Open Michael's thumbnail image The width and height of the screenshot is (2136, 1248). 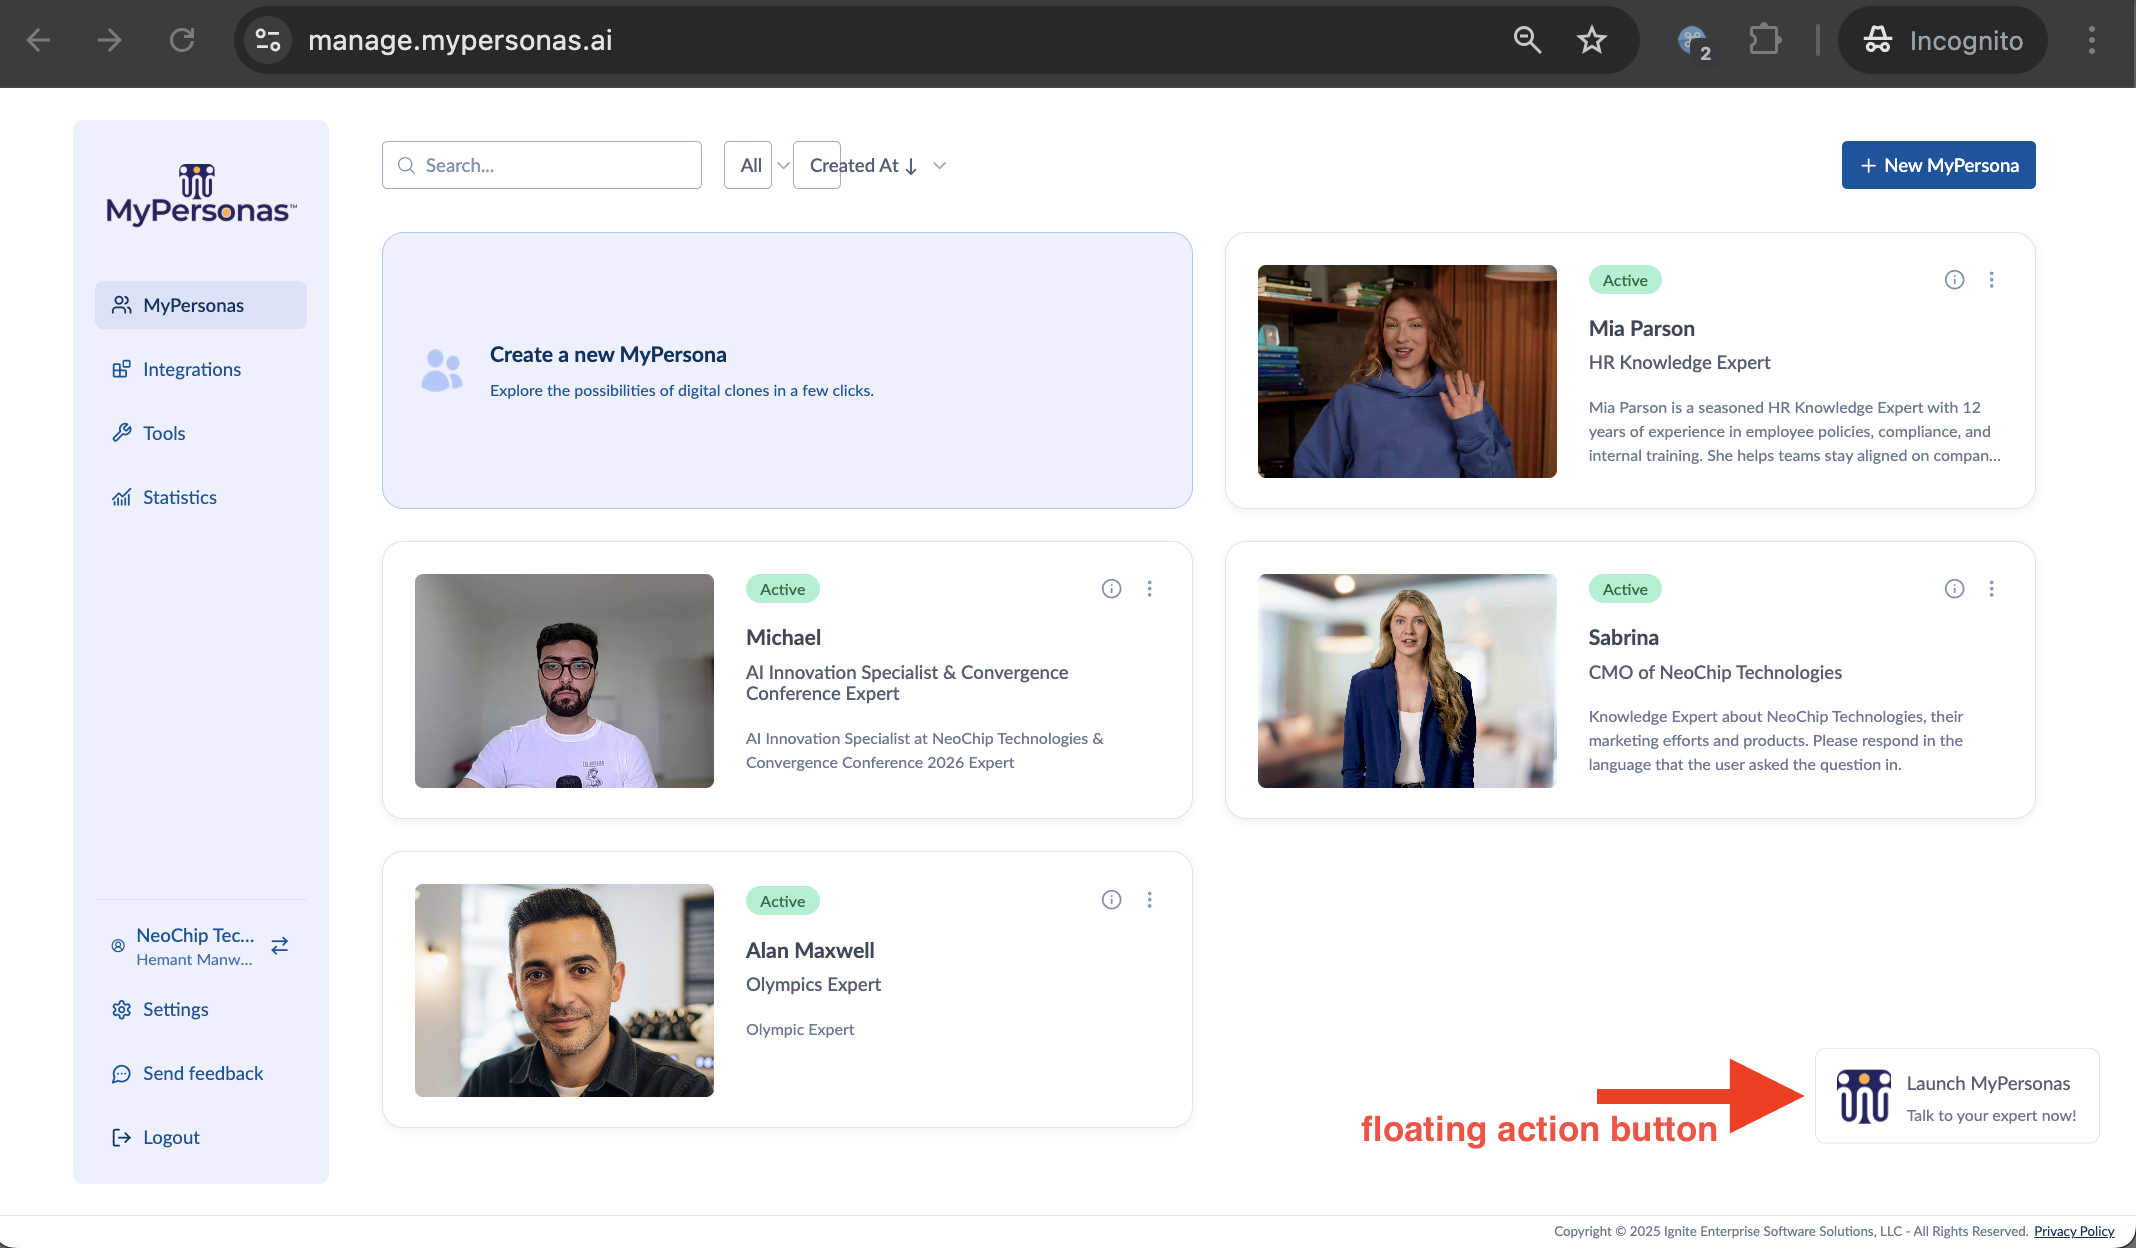point(564,681)
